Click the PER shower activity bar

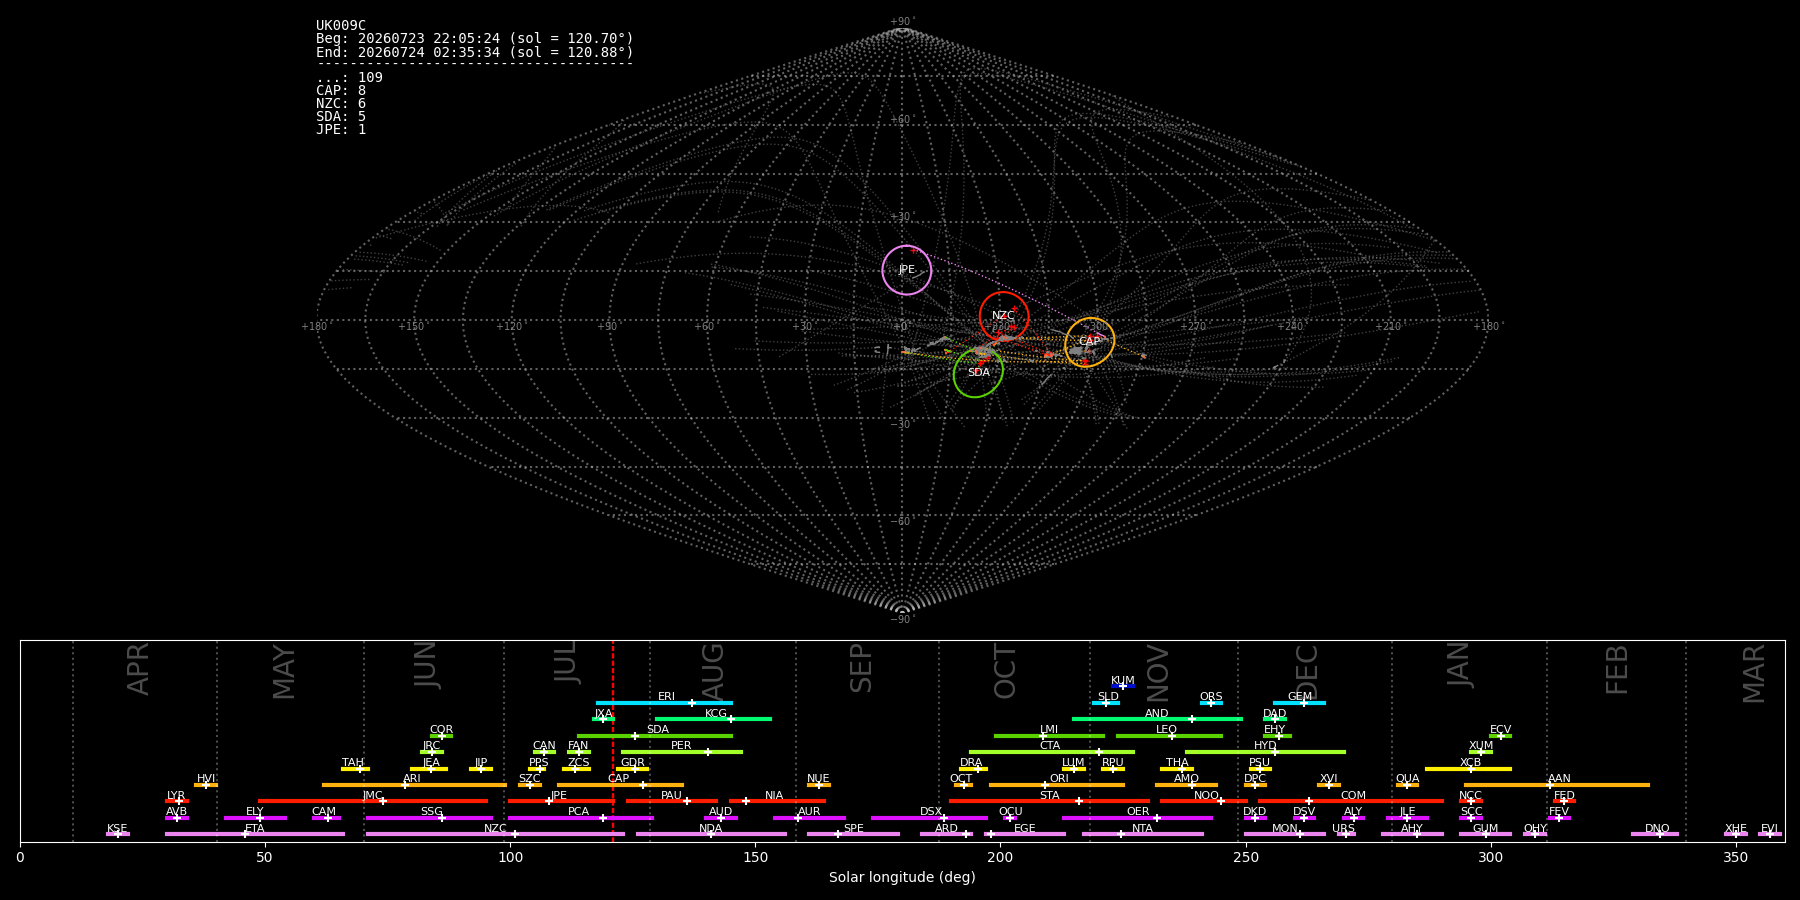[x=682, y=752]
